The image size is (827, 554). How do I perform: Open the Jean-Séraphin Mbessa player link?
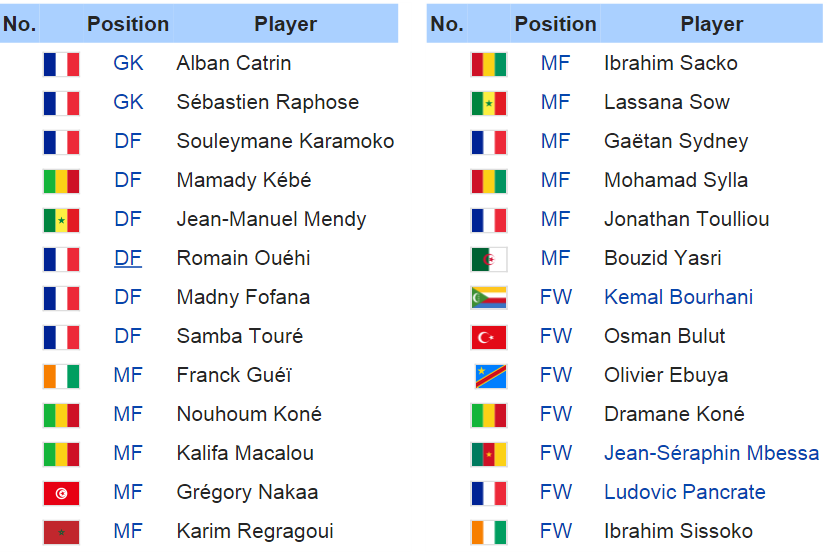[711, 453]
